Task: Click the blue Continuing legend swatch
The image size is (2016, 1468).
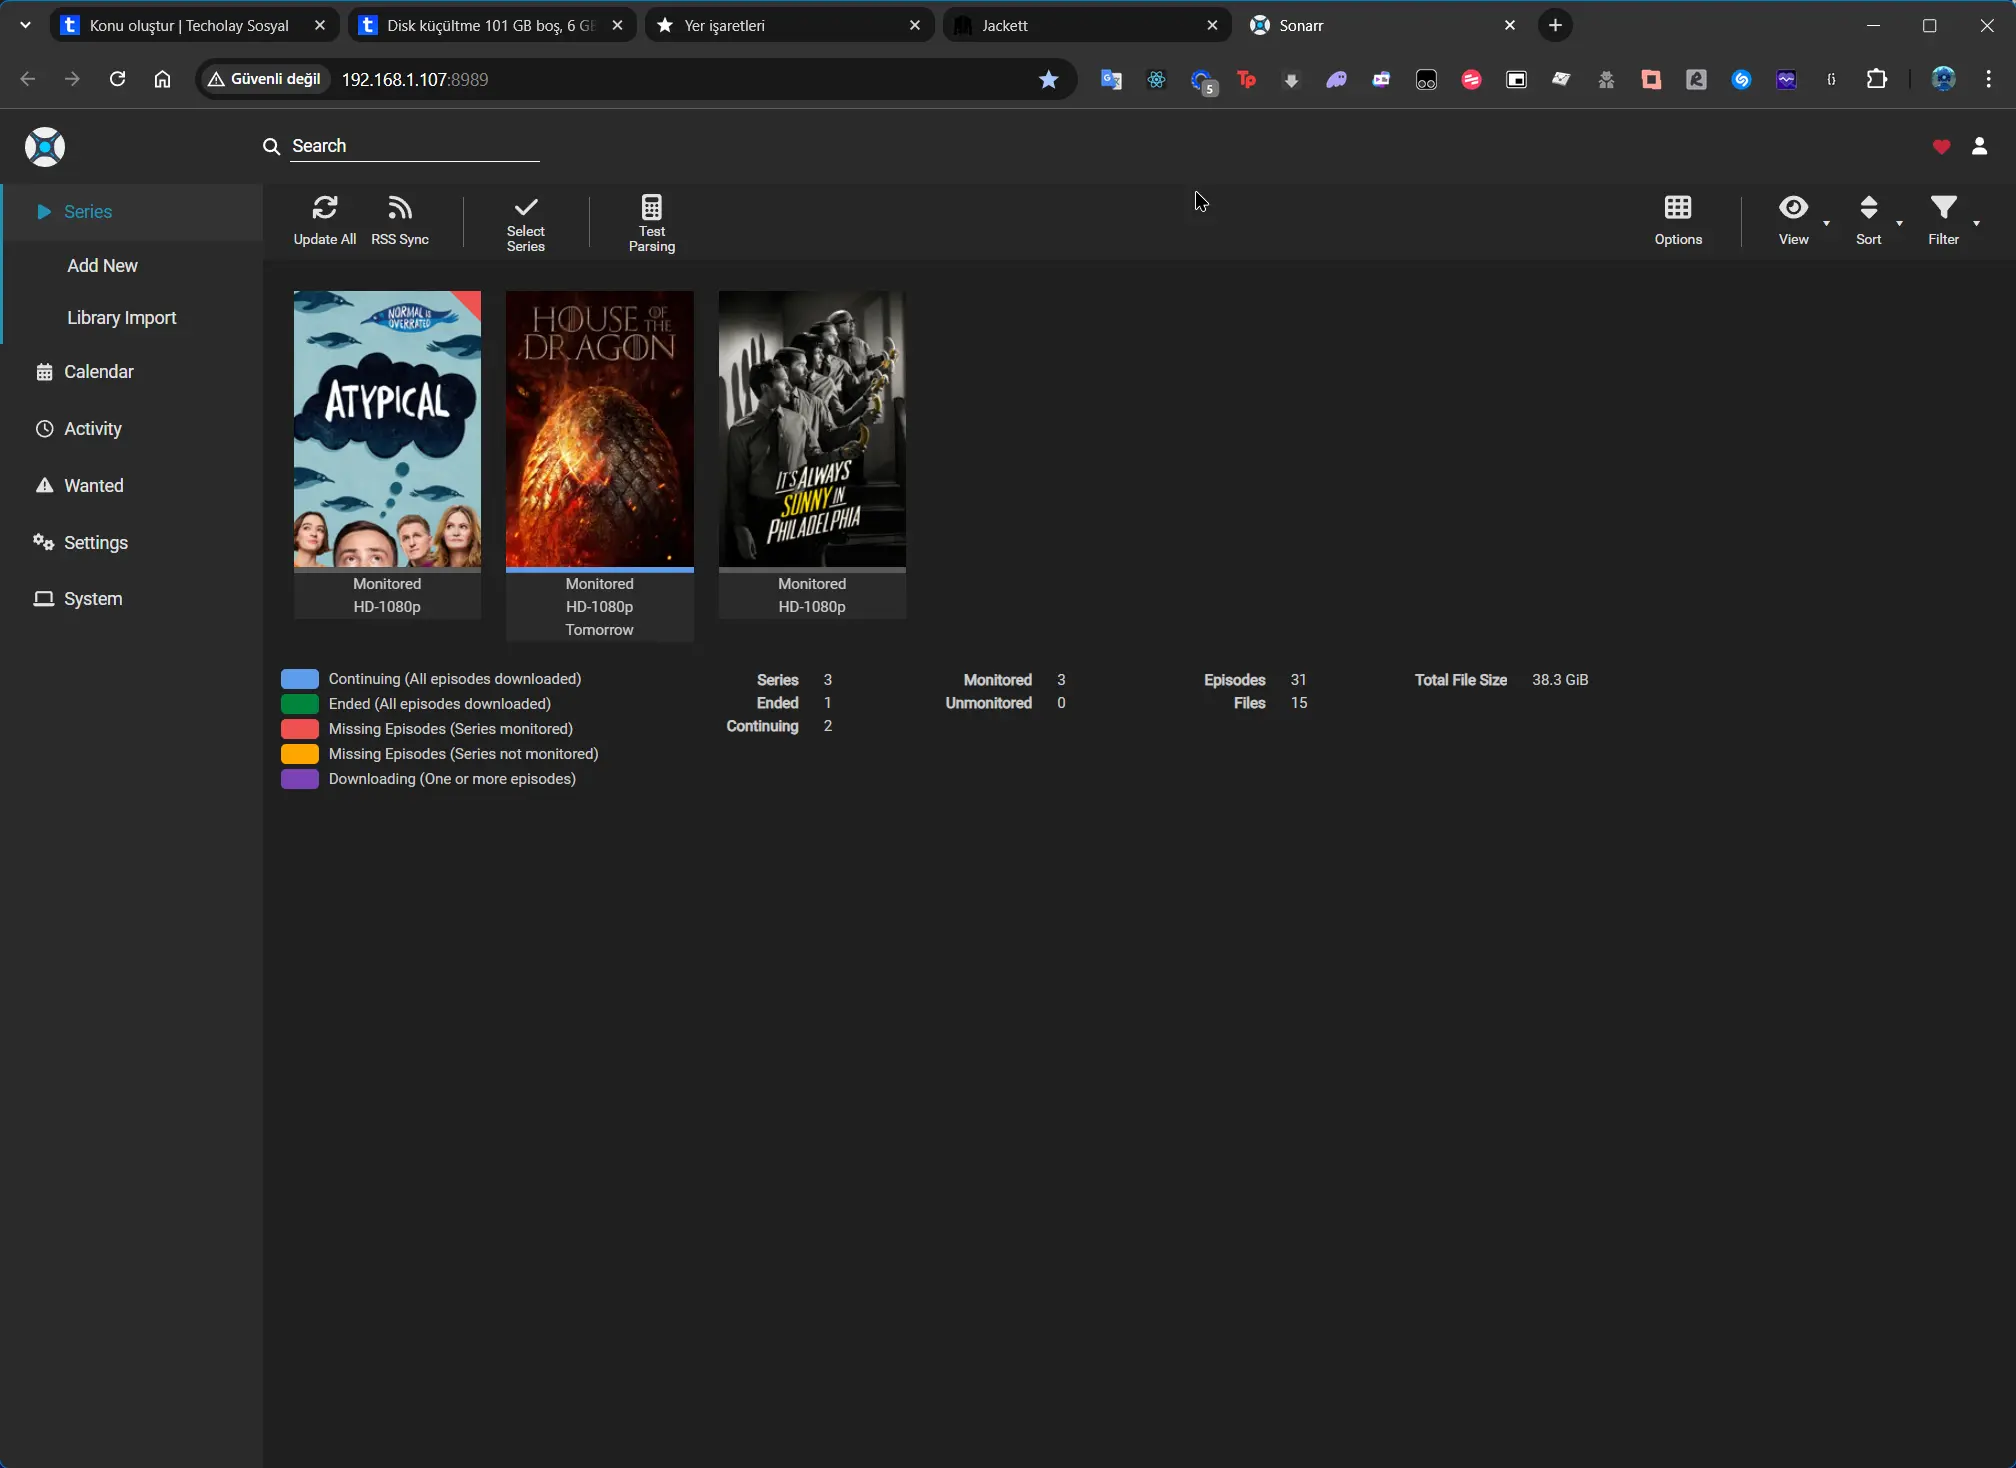Action: [300, 679]
